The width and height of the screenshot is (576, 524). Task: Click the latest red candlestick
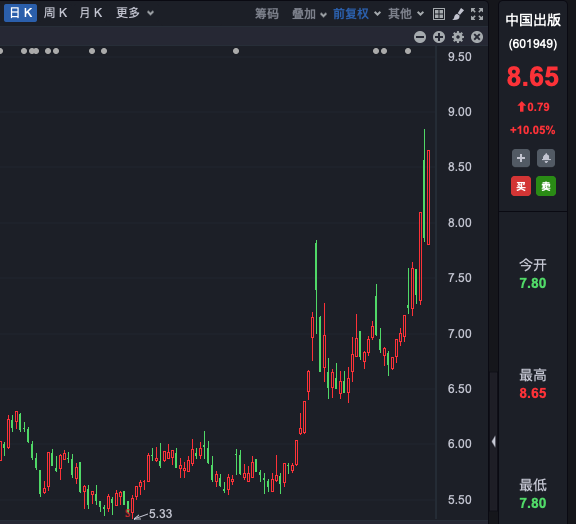[428, 197]
